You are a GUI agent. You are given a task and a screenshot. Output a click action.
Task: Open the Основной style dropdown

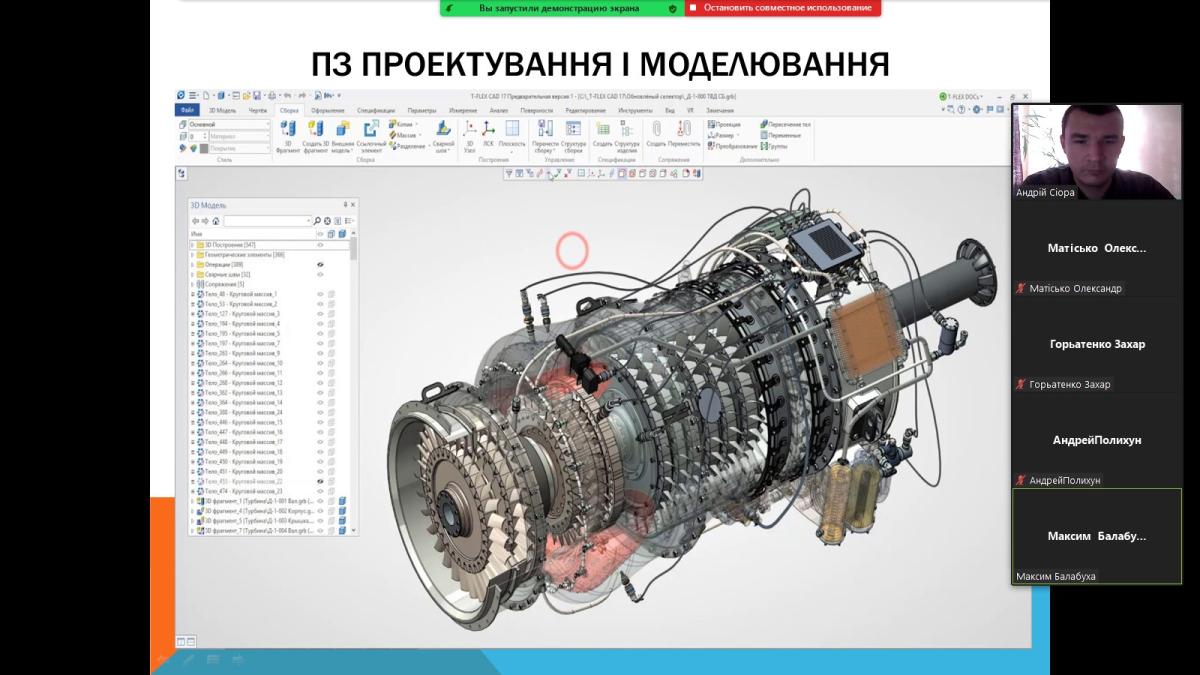pyautogui.click(x=228, y=124)
